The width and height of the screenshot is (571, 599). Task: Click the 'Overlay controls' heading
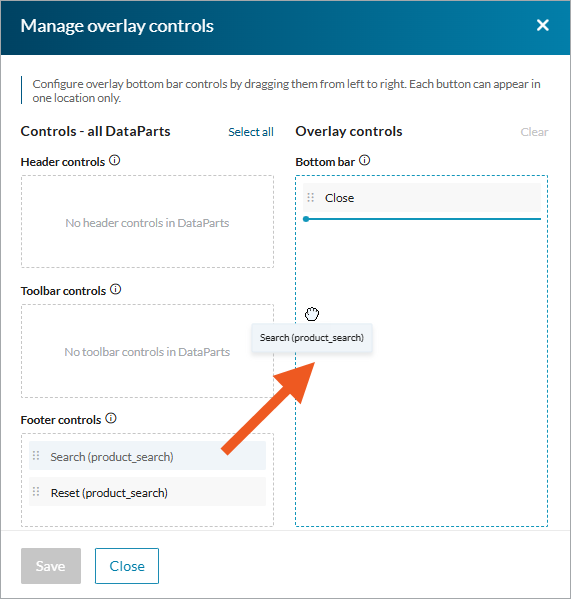[x=349, y=131]
